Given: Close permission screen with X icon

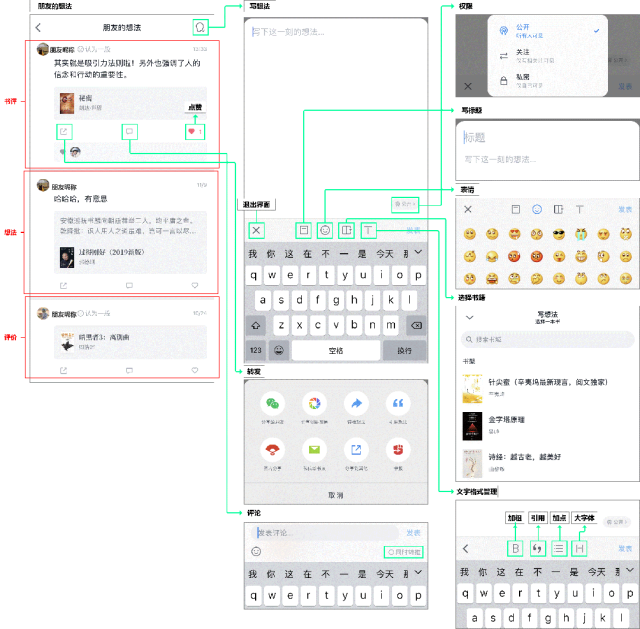Looking at the screenshot, I should (468, 86).
